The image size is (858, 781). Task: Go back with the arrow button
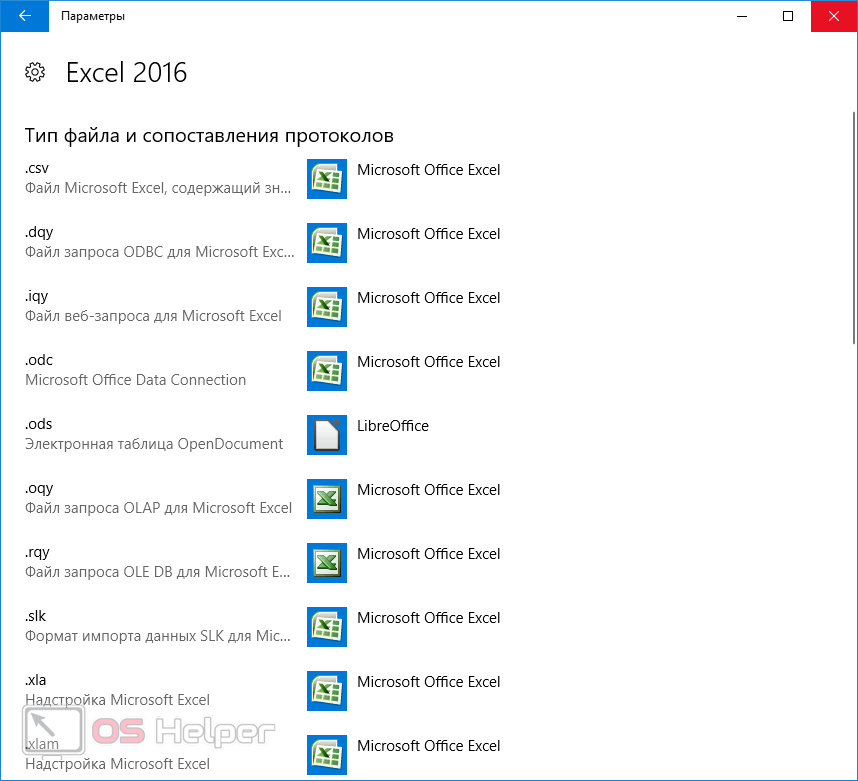pos(25,16)
